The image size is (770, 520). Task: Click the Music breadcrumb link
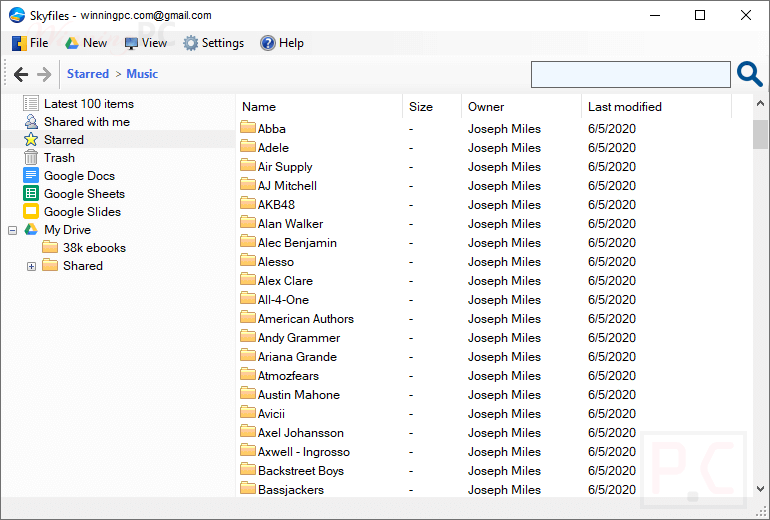[x=142, y=74]
